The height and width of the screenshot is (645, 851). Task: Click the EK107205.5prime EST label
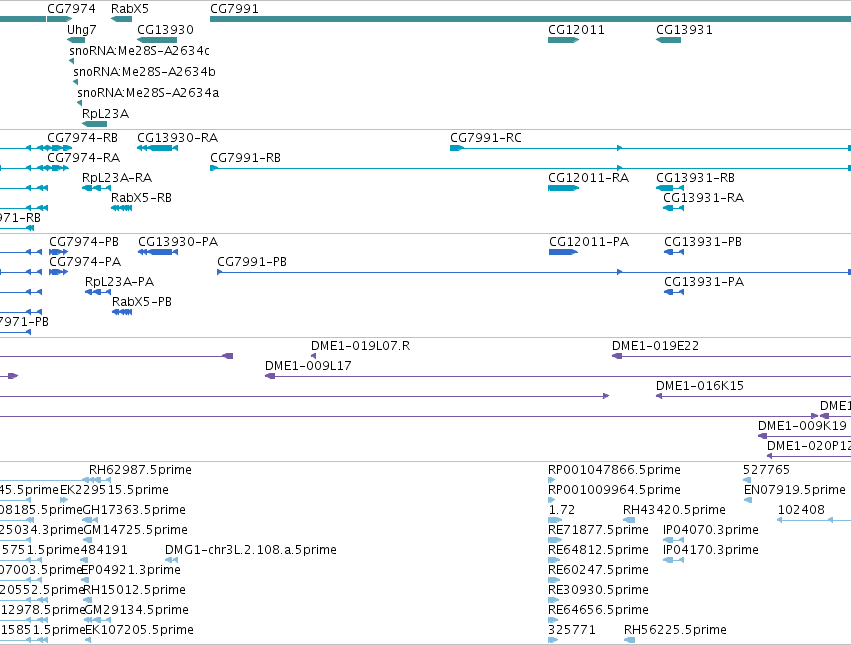click(x=139, y=630)
